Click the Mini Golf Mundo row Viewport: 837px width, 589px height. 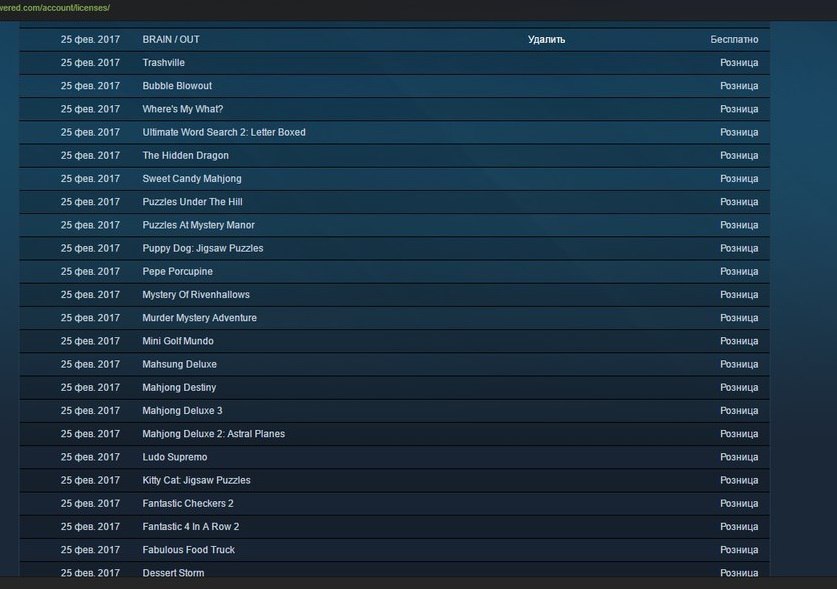coord(177,341)
